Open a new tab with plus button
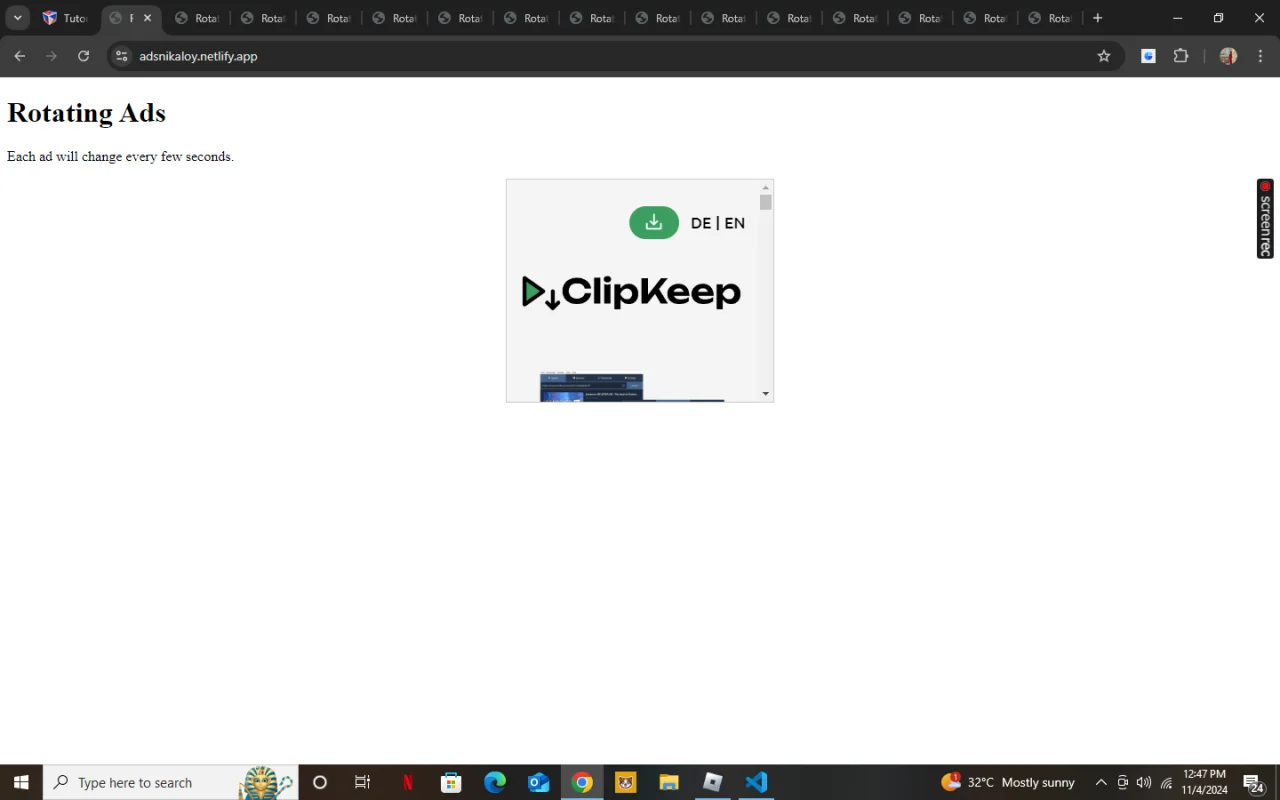 click(1097, 18)
